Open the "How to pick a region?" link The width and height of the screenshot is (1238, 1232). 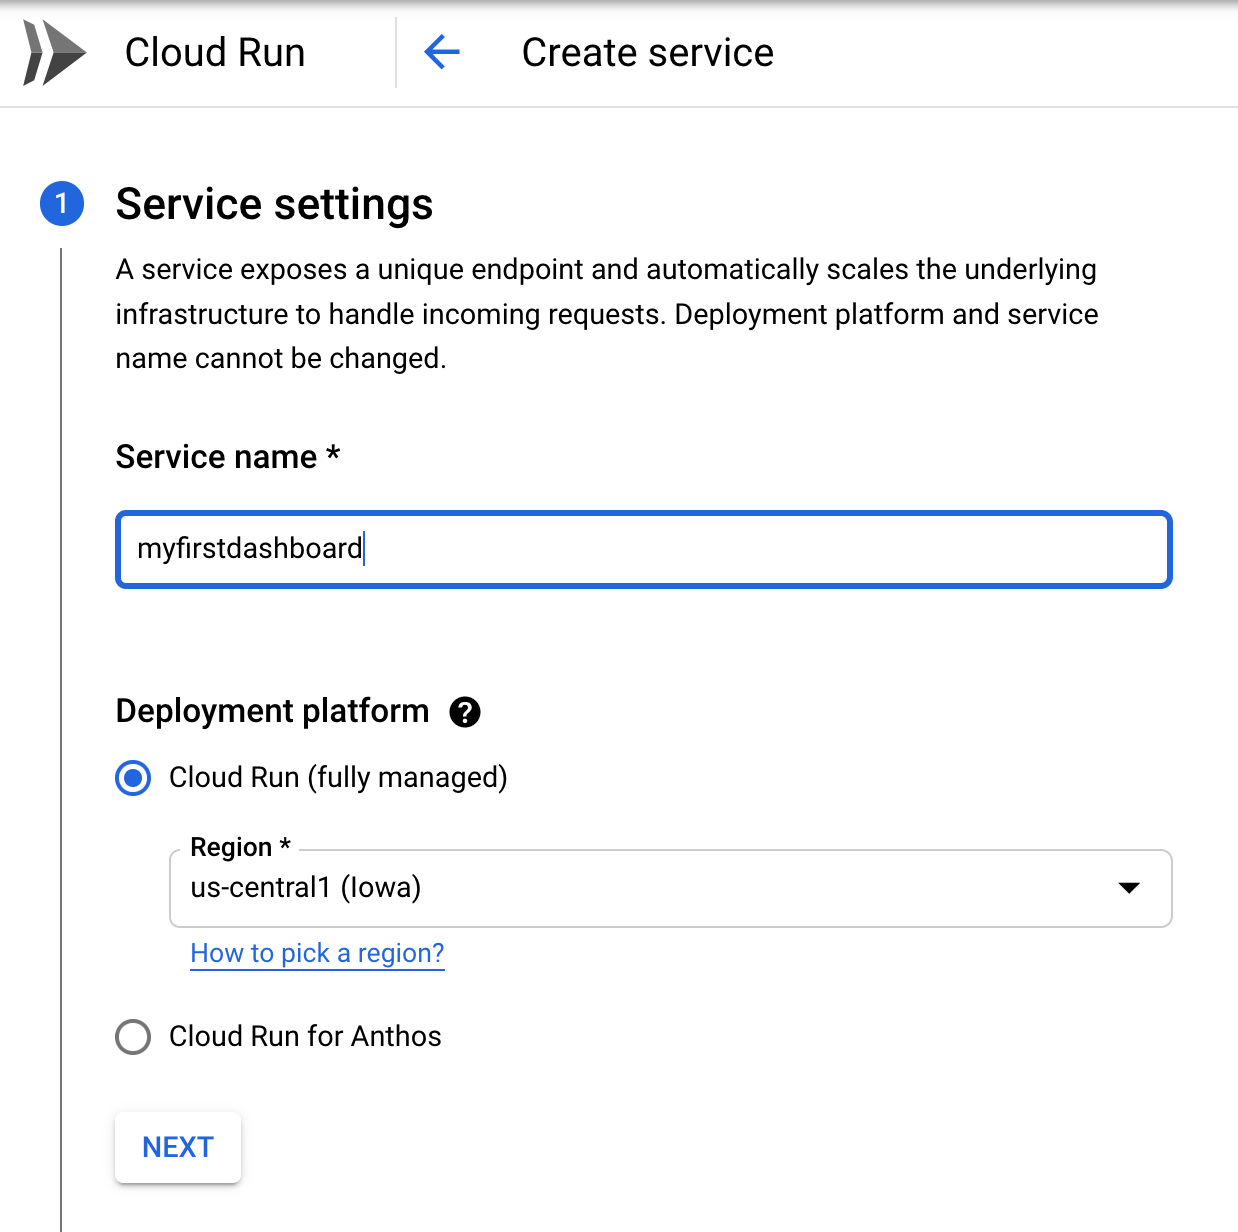317,954
